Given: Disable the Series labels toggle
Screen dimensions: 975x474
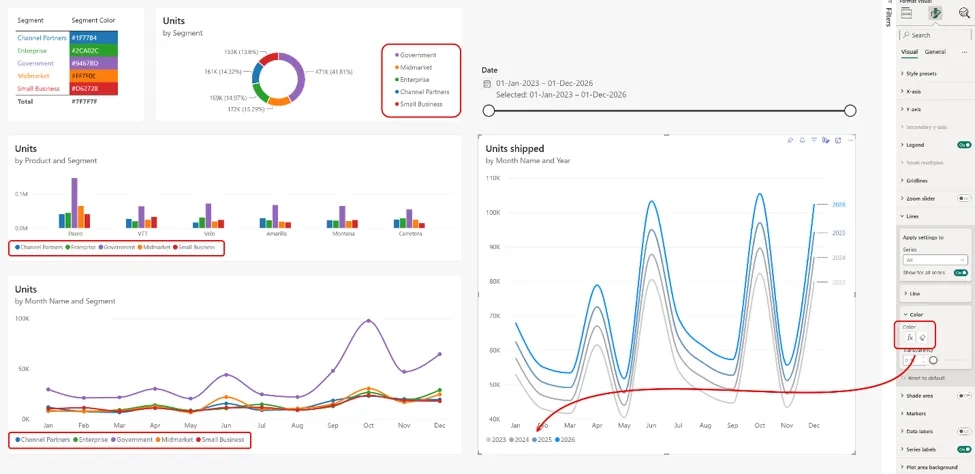Looking at the screenshot, I should 964,449.
